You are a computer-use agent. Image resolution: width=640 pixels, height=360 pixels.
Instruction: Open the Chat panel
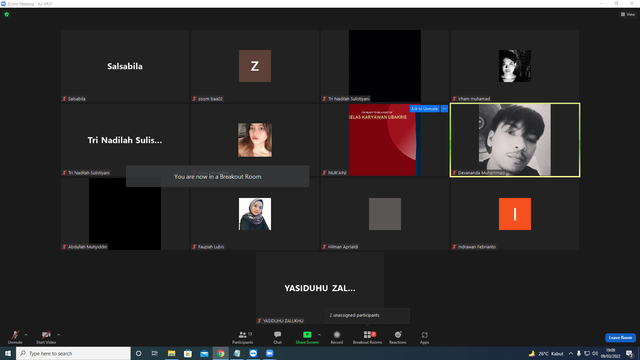[x=278, y=337]
